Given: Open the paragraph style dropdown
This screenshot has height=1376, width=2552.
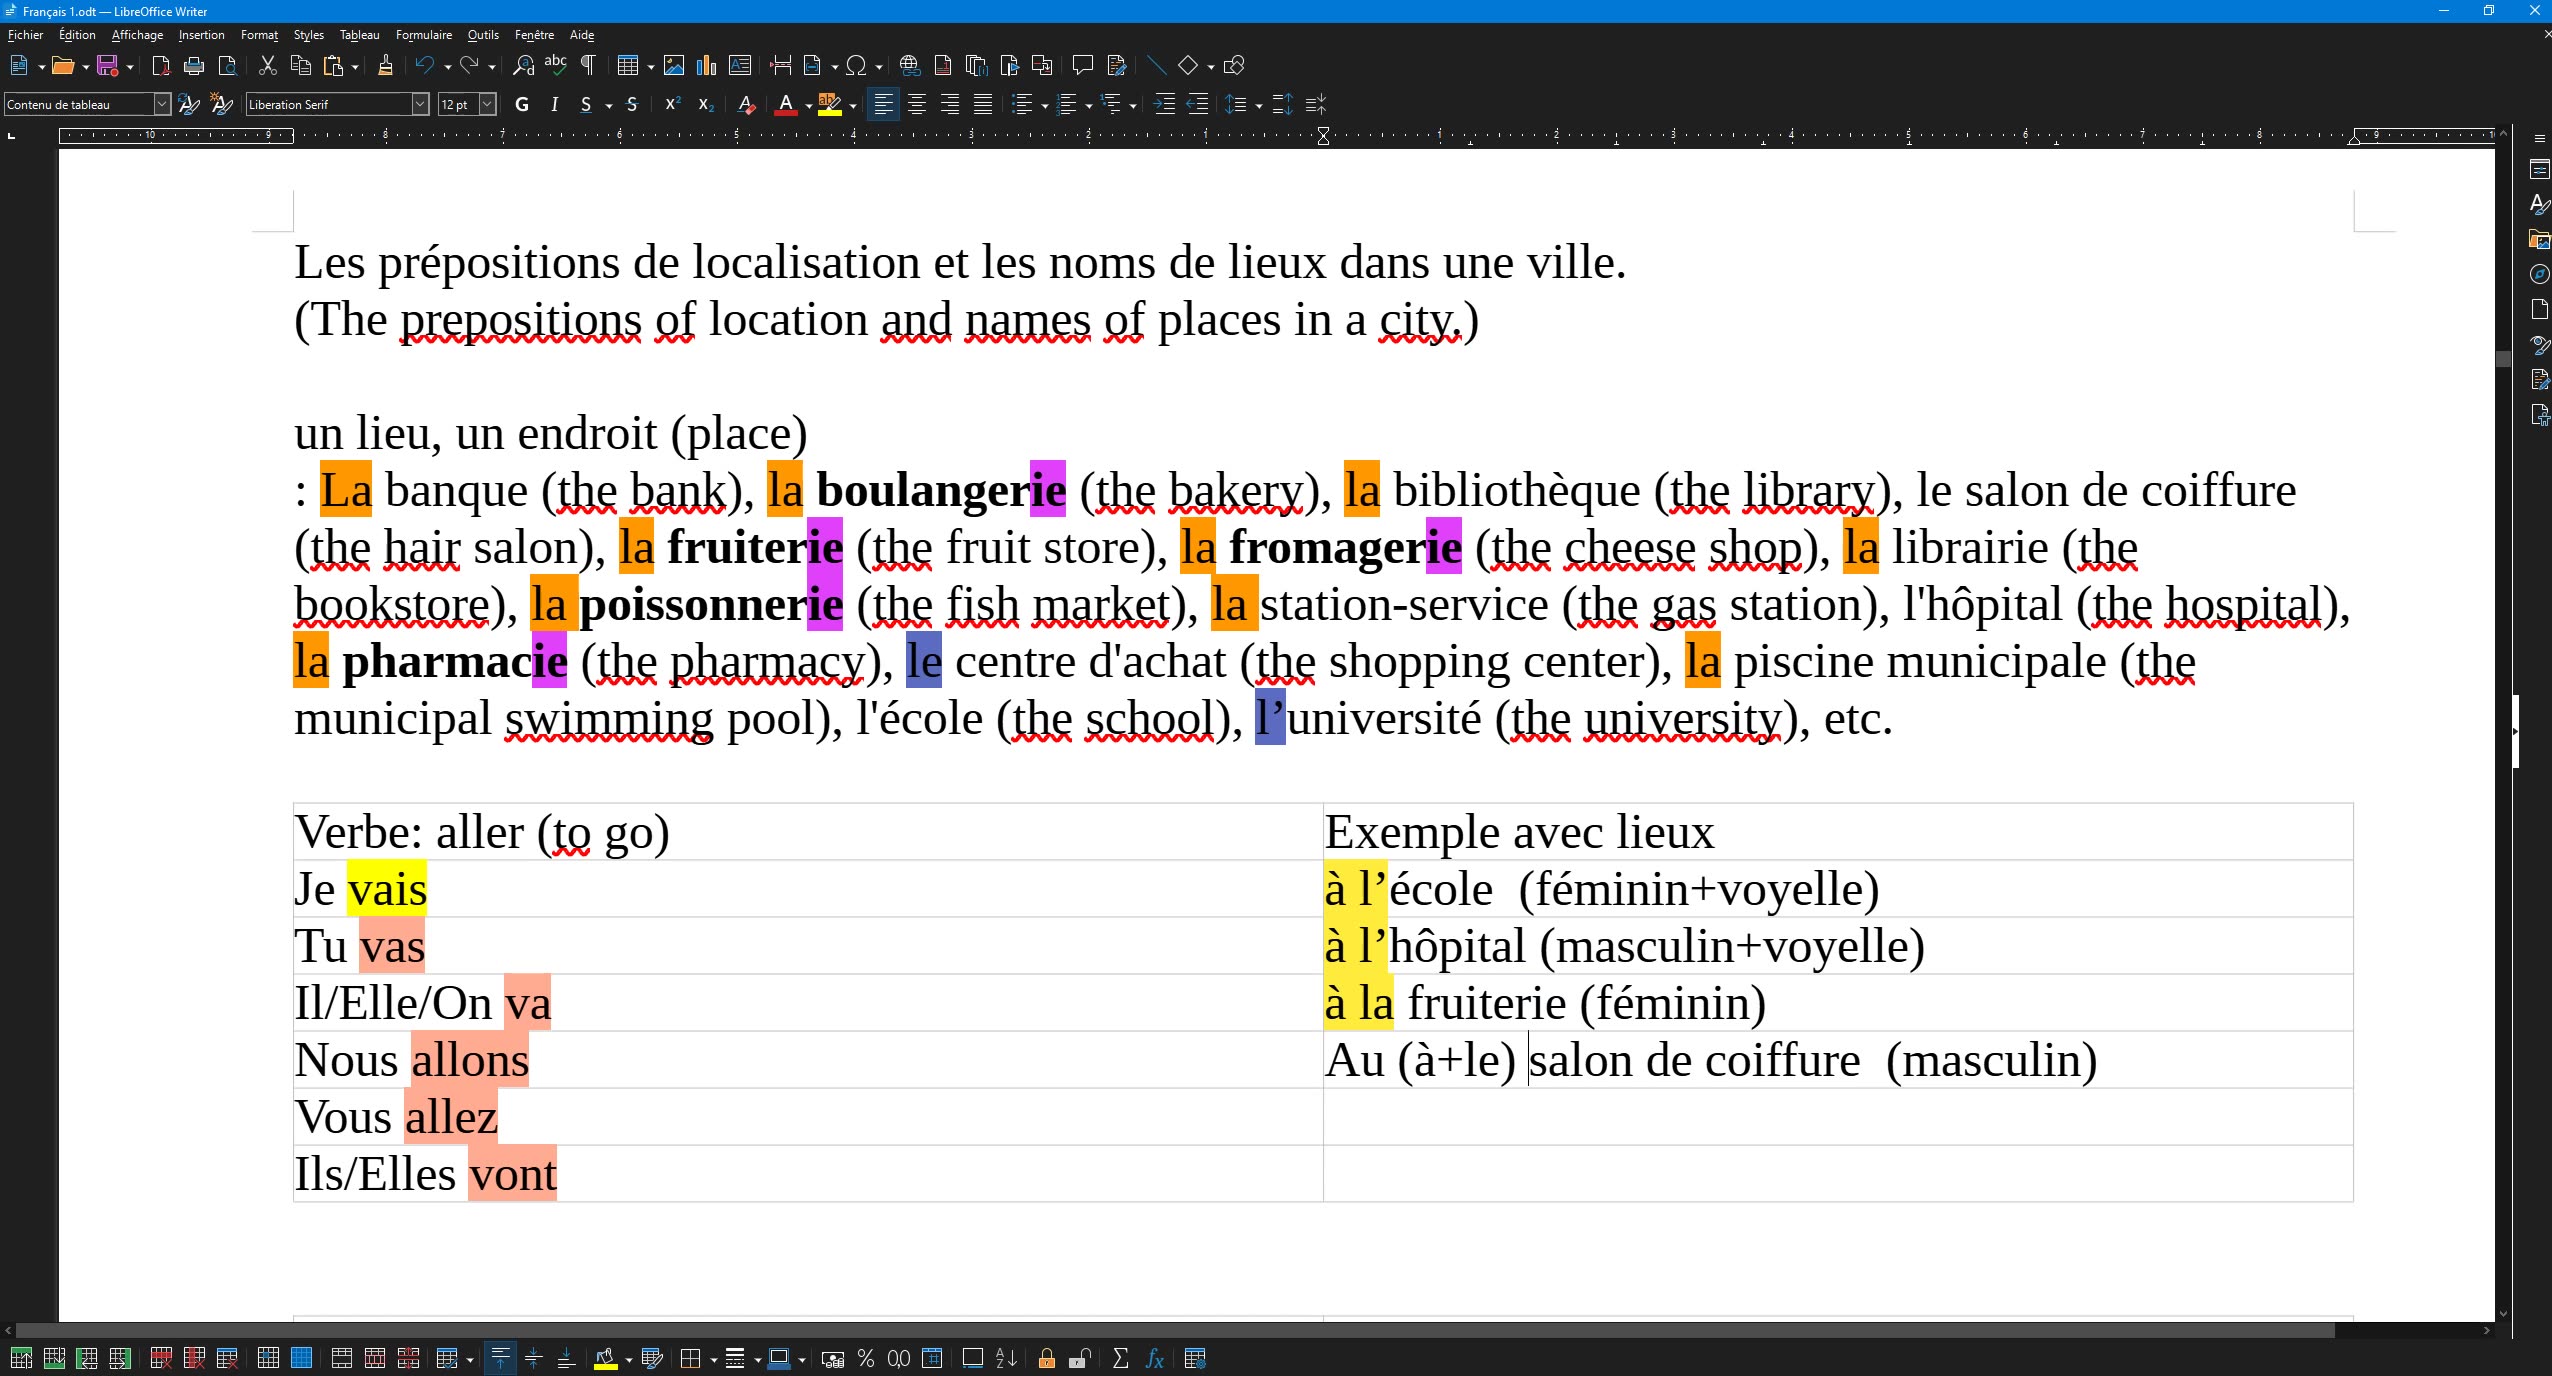Looking at the screenshot, I should (x=161, y=104).
